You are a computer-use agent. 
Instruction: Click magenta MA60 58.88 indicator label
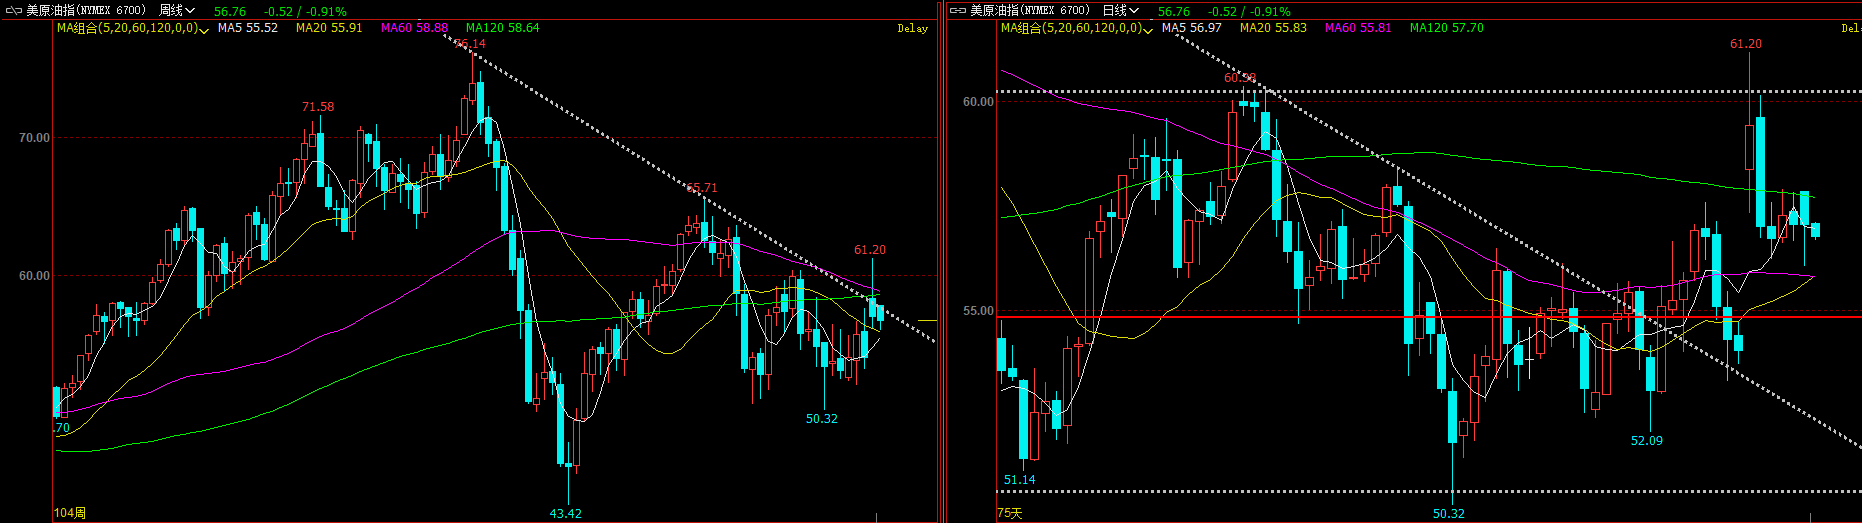414,28
